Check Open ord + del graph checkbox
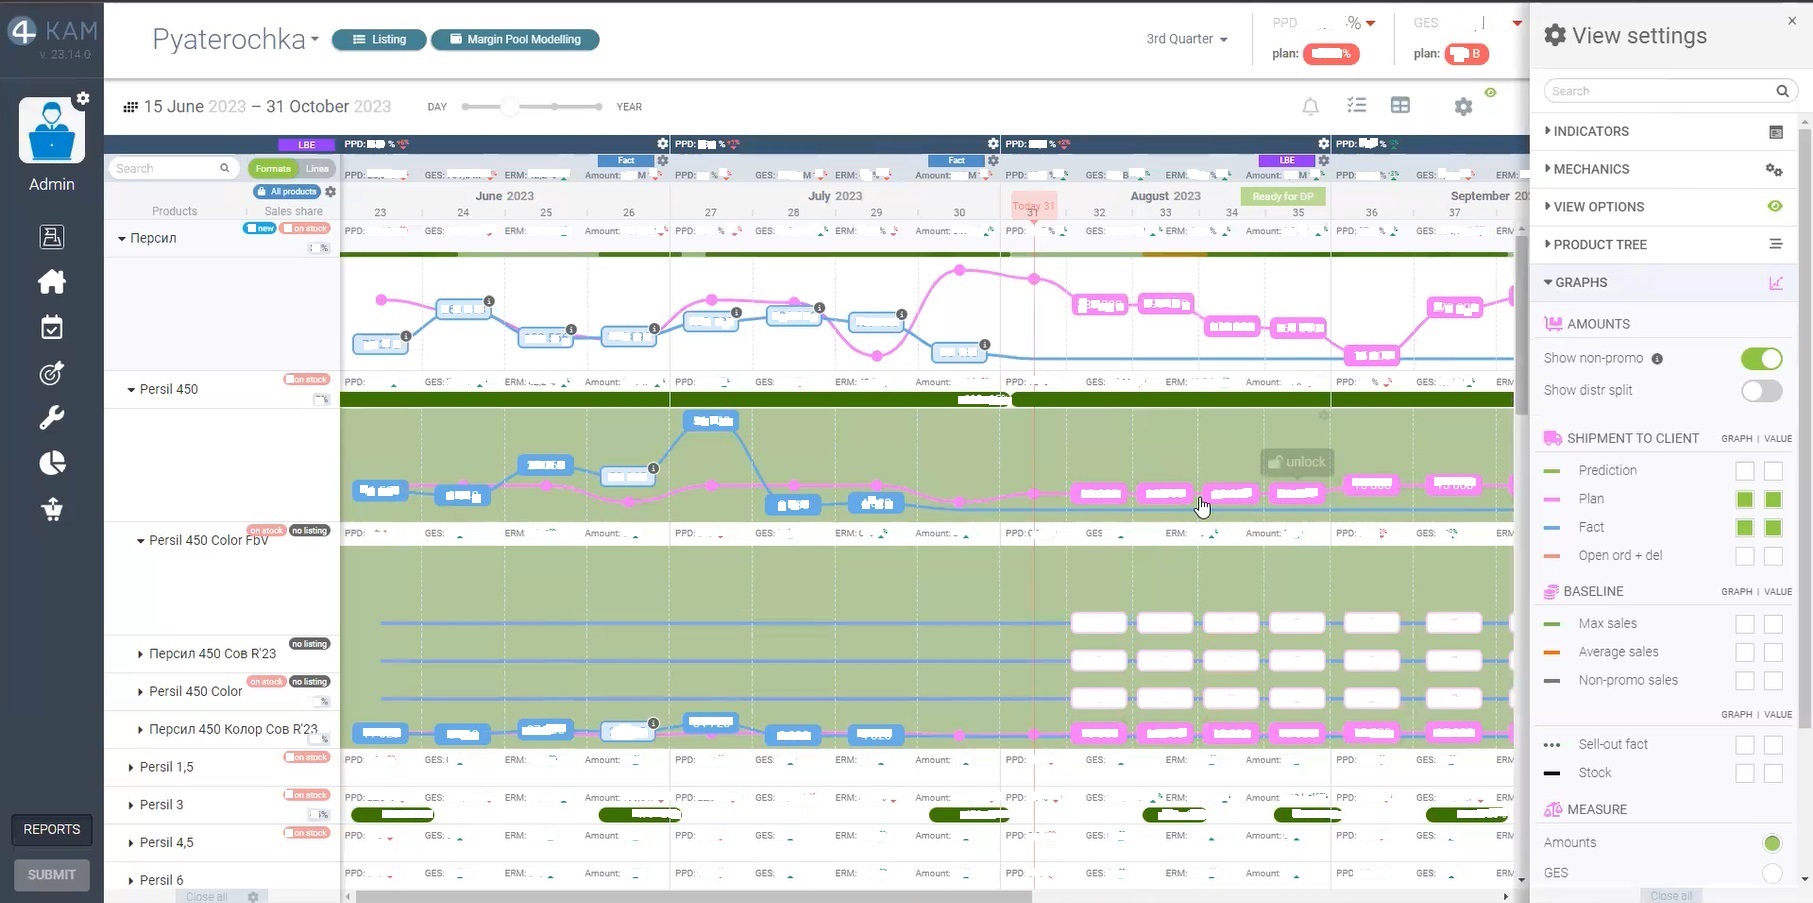Screen dimensions: 1813x903 click(1745, 556)
